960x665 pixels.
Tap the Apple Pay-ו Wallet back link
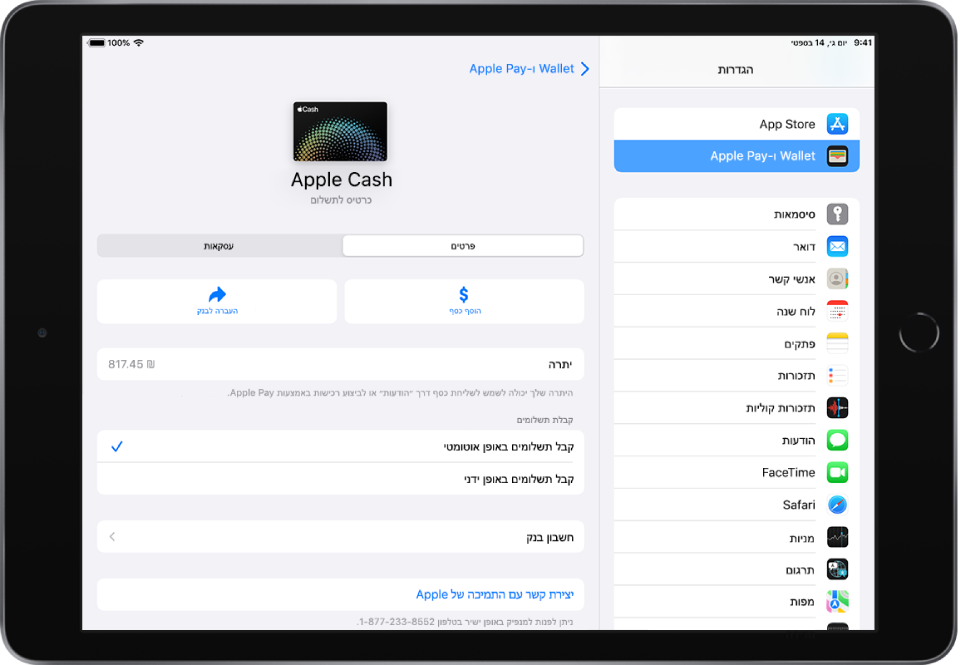[x=522, y=69]
